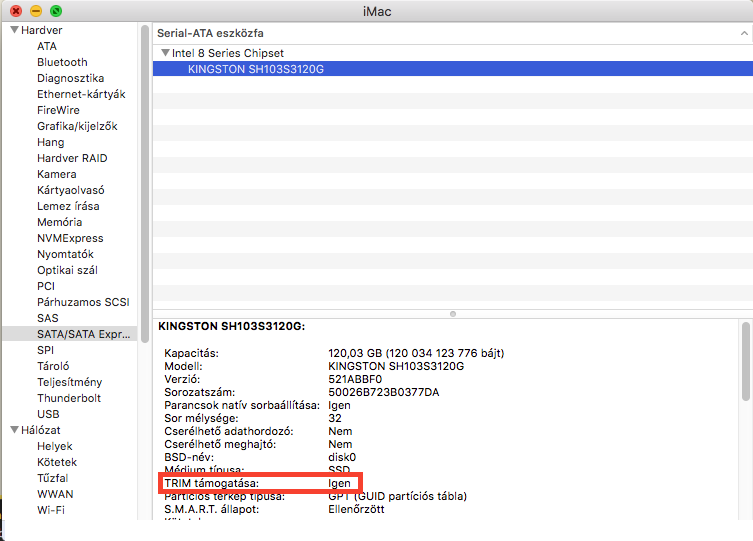
Task: Select Optikai szál in the sidebar
Action: (x=67, y=270)
